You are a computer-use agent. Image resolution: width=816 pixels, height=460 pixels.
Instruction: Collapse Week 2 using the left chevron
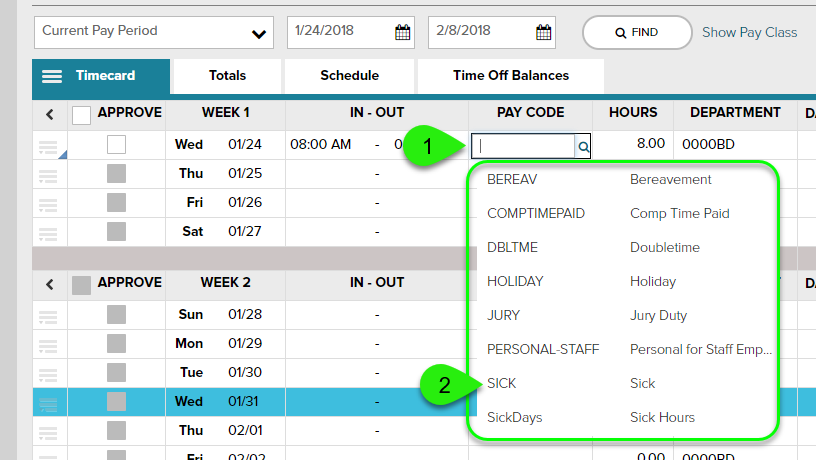pos(50,285)
